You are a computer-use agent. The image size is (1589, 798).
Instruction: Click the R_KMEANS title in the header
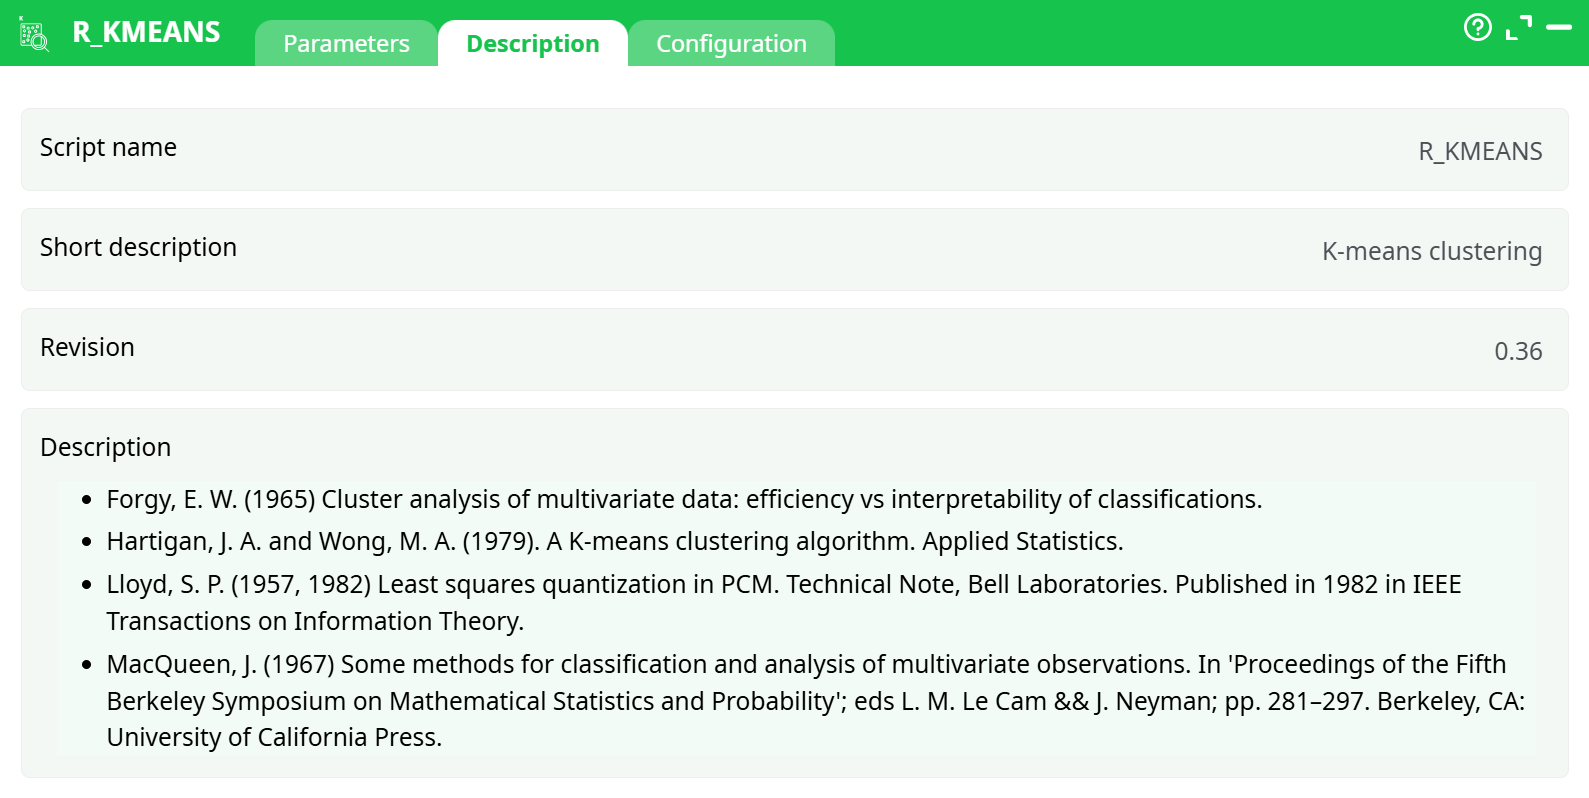point(146,33)
